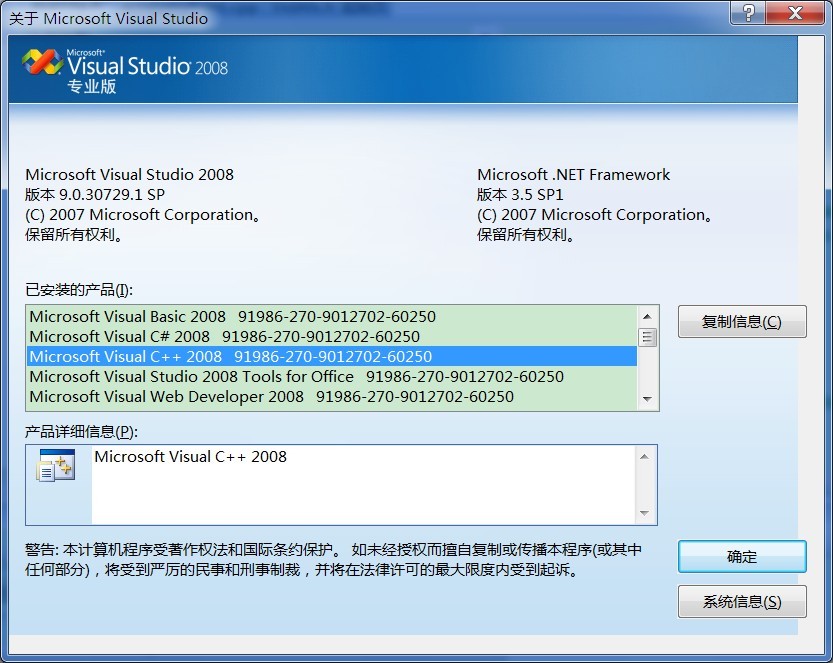Screen dimensions: 833x663
Task: Click the 'Microsoft Visual Studio 2008' heading text
Action: [129, 174]
